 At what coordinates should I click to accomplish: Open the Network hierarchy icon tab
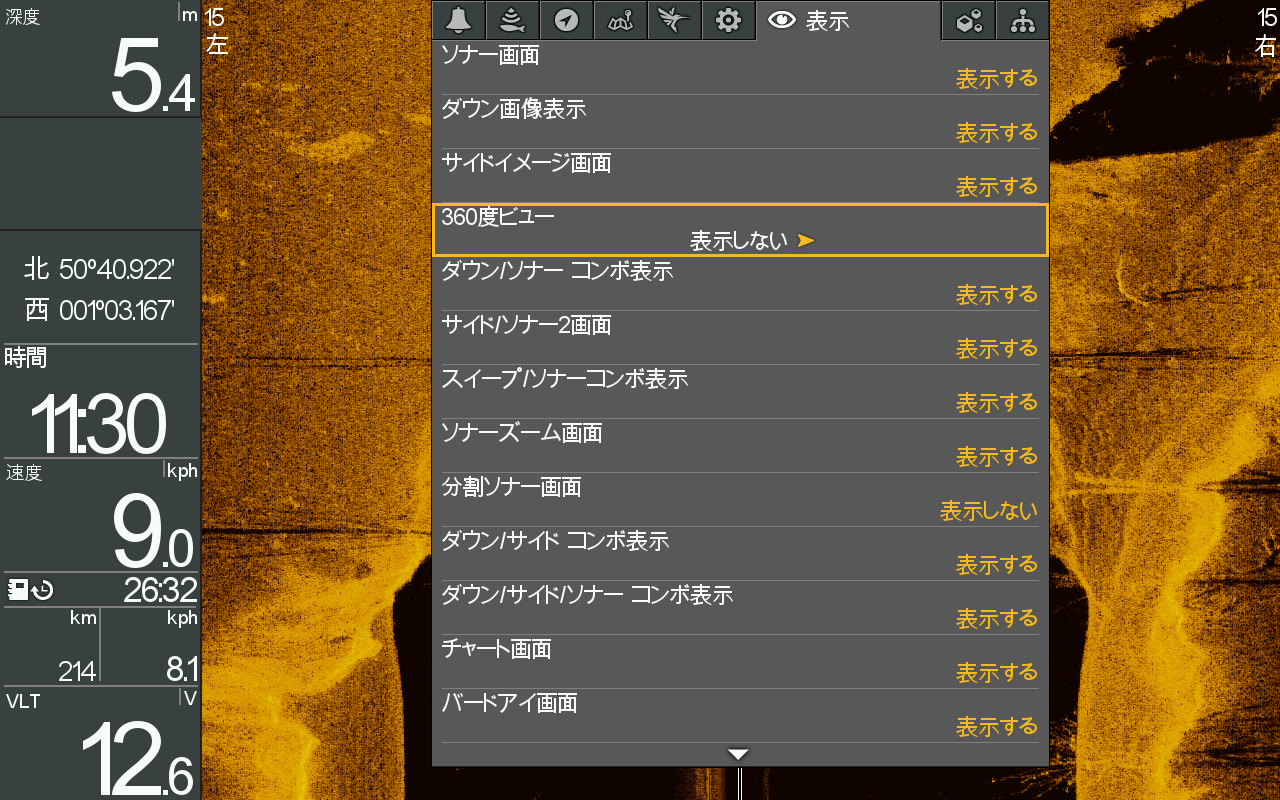click(1022, 20)
